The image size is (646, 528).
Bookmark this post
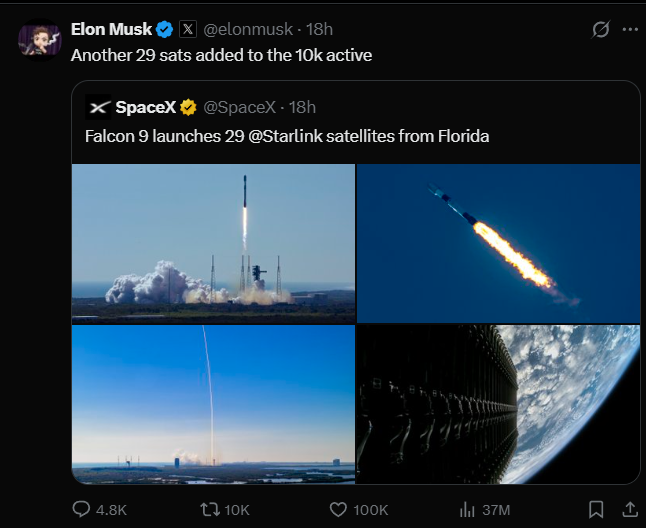595,509
